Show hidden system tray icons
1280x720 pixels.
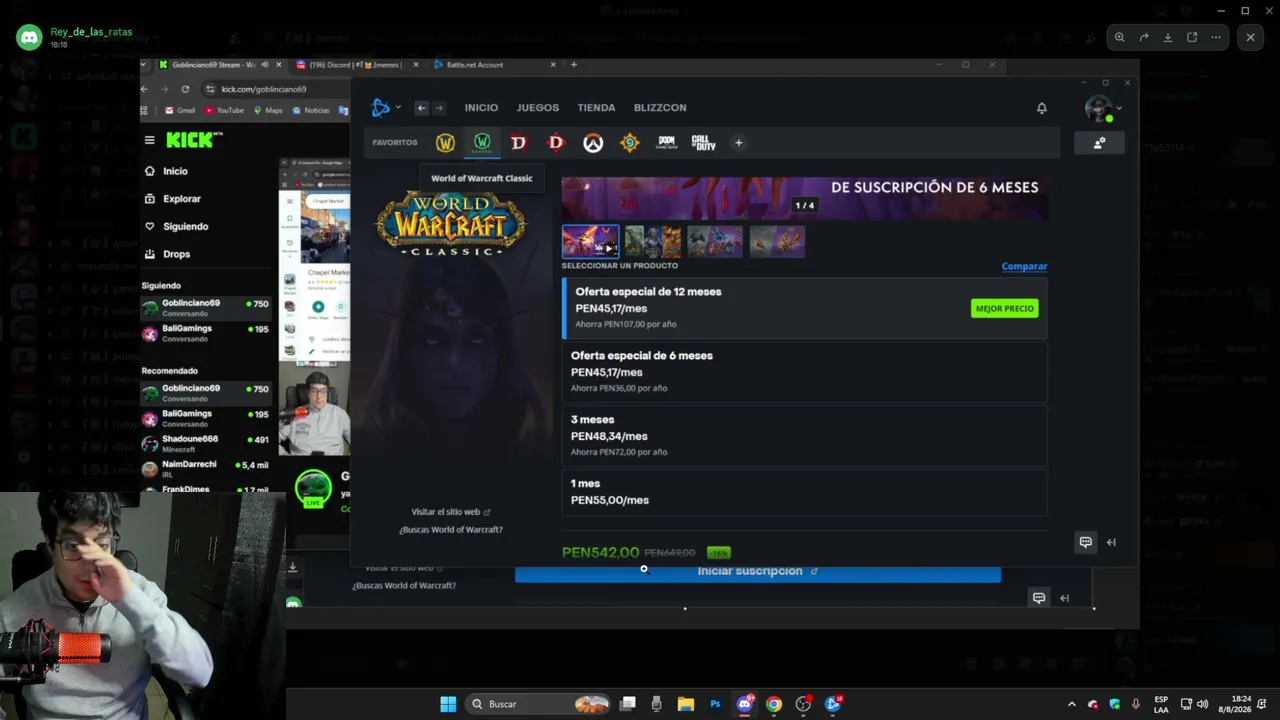click(x=1072, y=704)
